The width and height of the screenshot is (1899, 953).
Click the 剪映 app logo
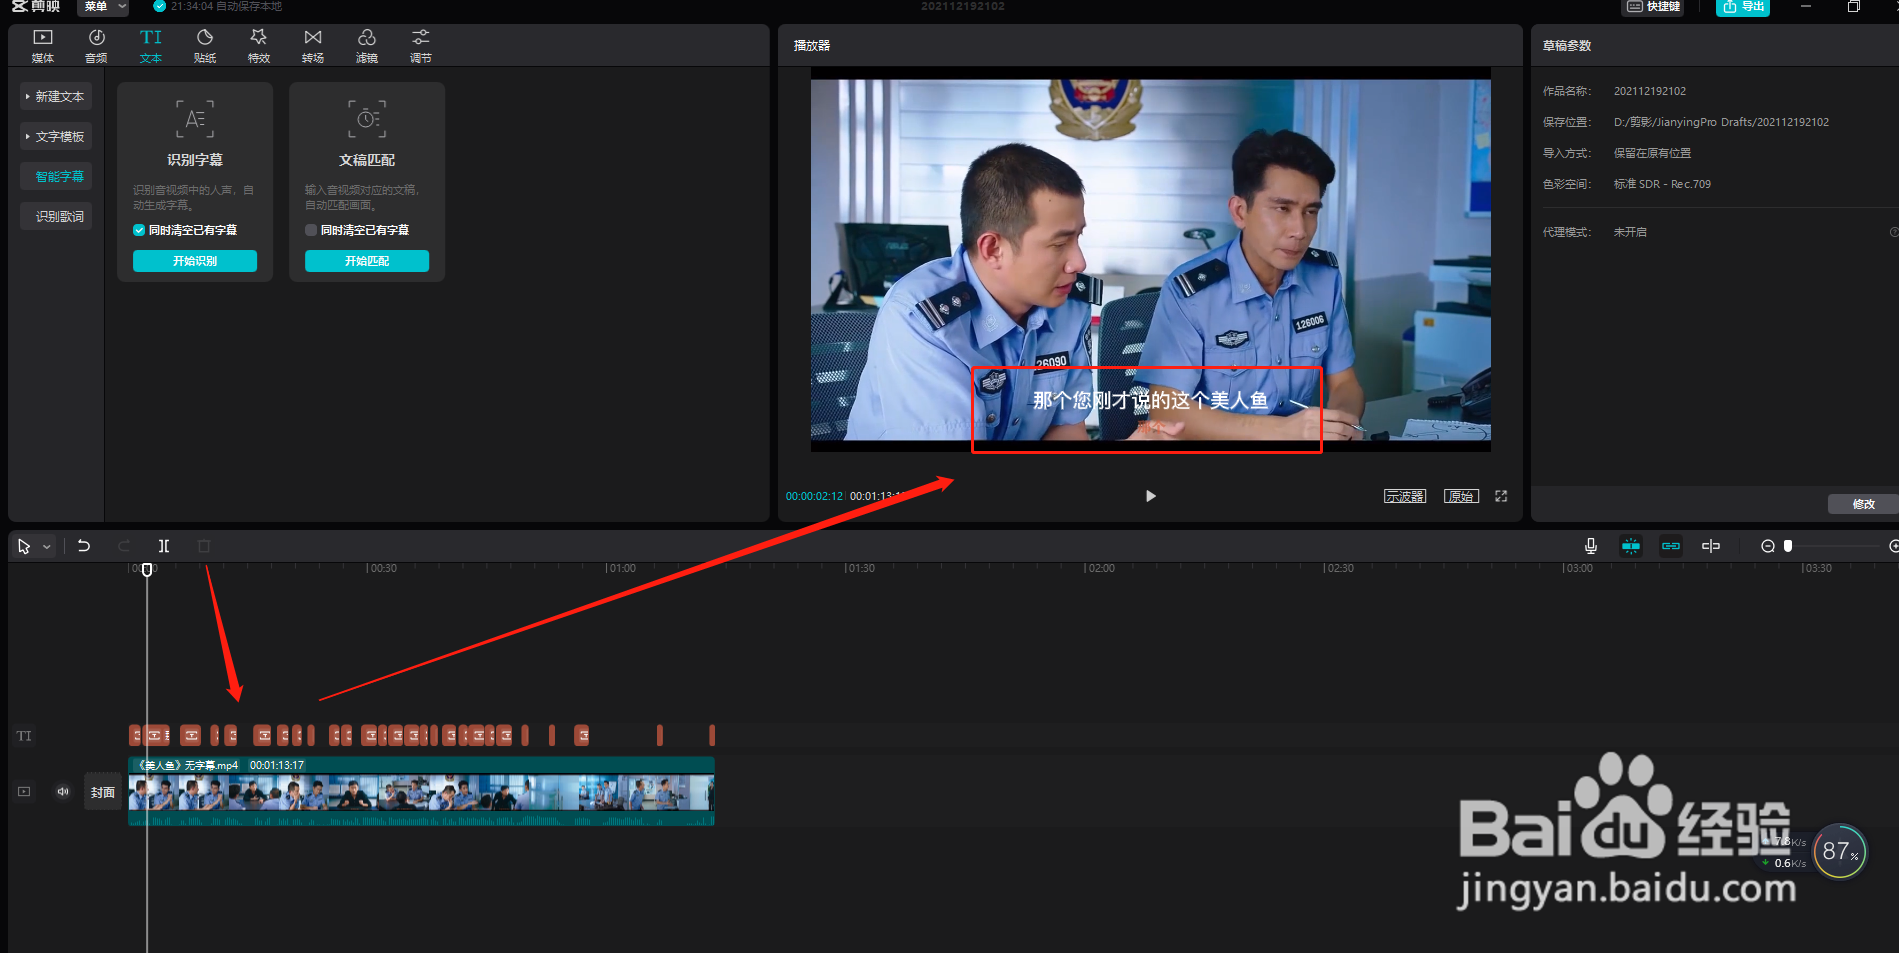click(x=36, y=6)
